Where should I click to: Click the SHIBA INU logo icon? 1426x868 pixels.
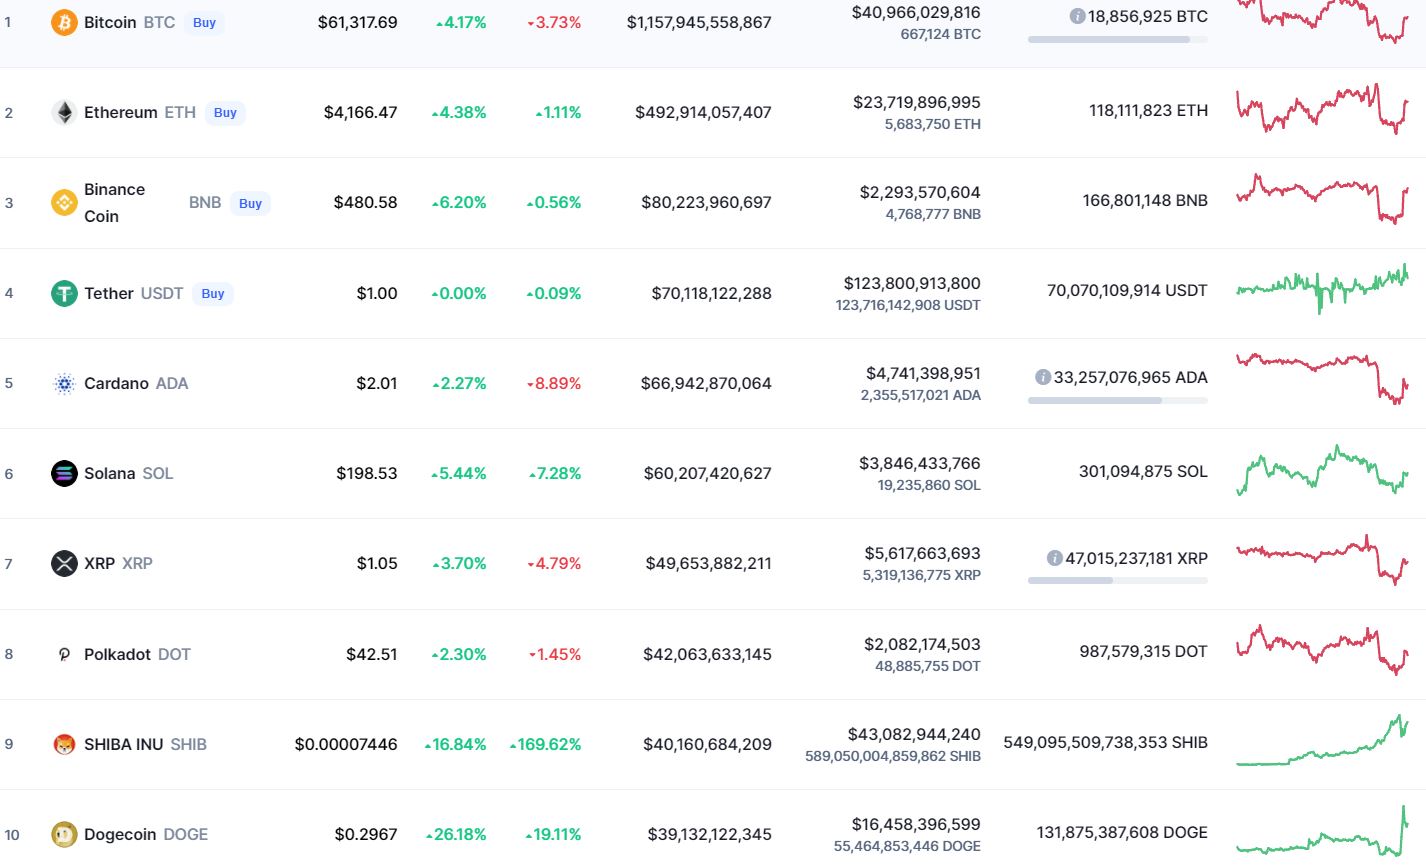(x=64, y=744)
